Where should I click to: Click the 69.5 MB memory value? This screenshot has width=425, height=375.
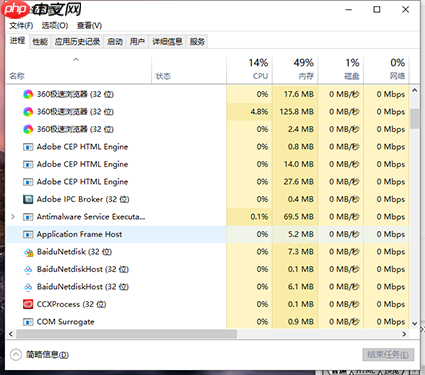pos(299,217)
